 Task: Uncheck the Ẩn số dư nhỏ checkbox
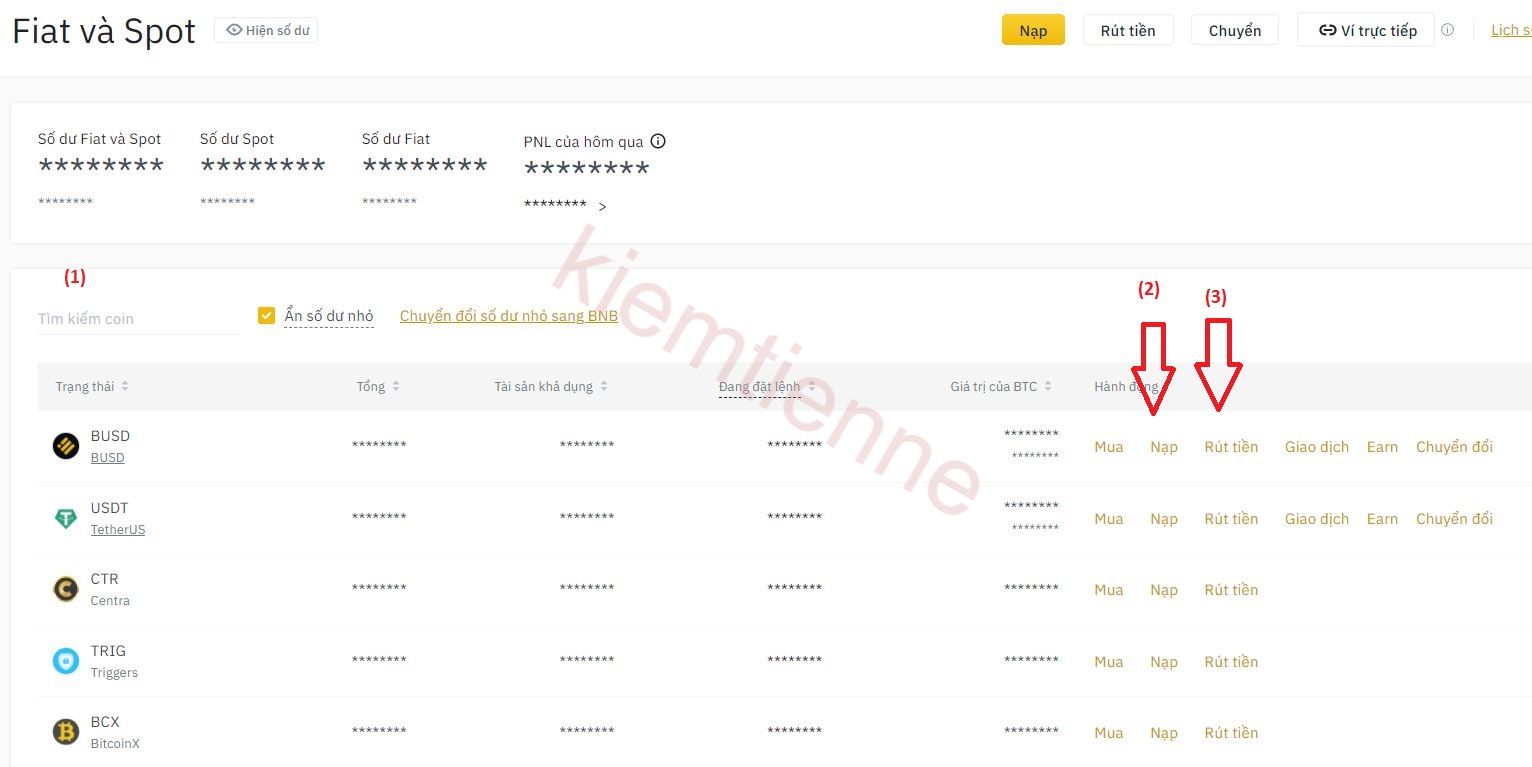pyautogui.click(x=267, y=314)
